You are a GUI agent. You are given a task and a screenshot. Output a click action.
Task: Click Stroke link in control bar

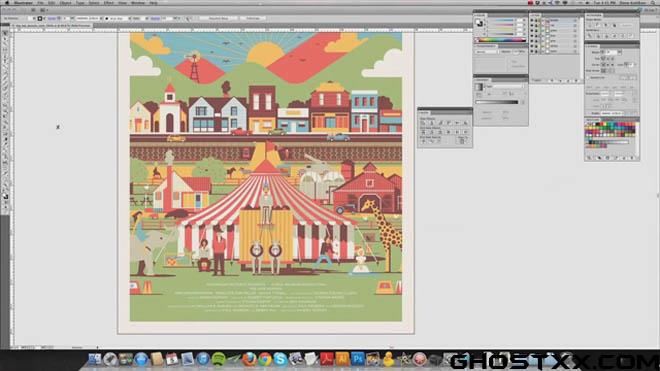(51, 18)
